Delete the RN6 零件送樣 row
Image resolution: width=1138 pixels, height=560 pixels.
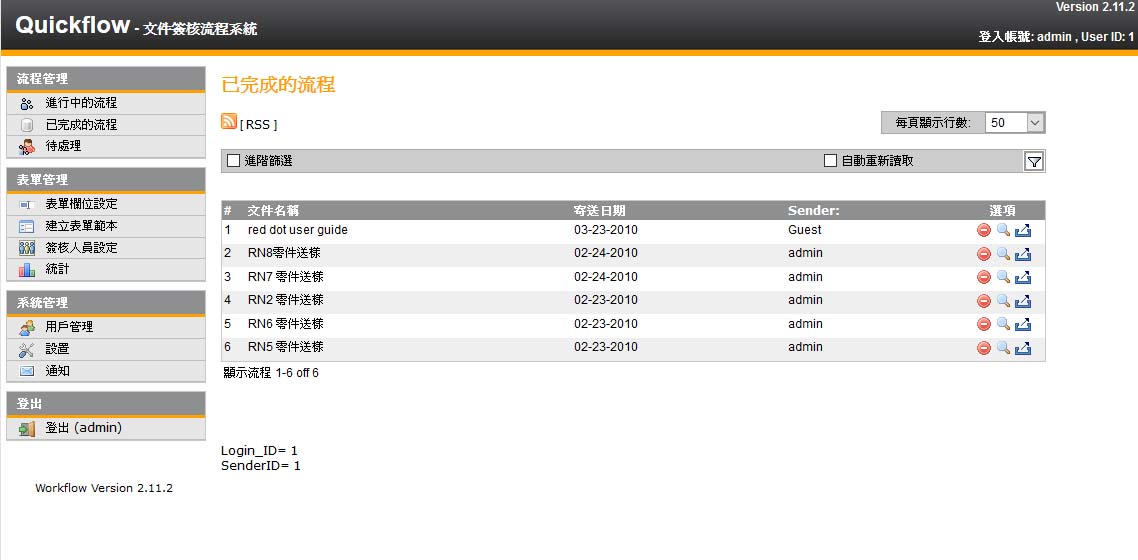pyautogui.click(x=984, y=324)
